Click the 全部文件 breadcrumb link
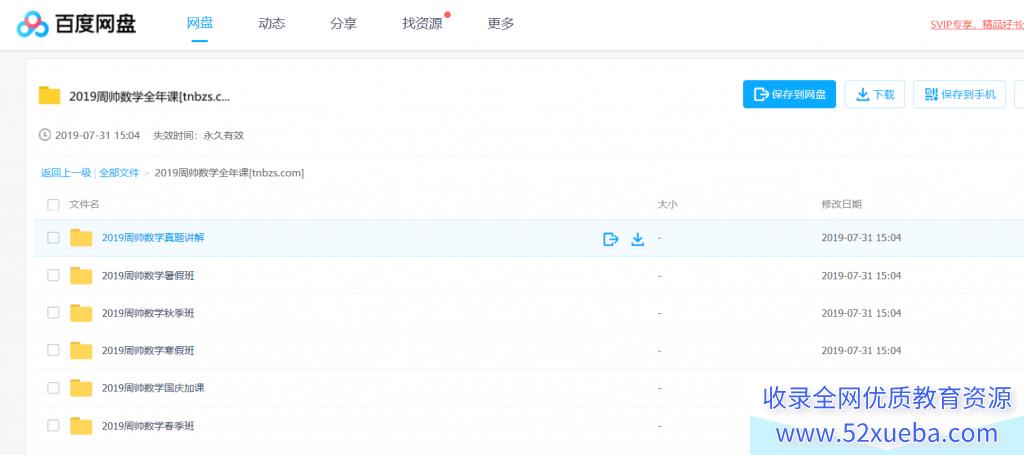This screenshot has width=1024, height=455. click(119, 173)
